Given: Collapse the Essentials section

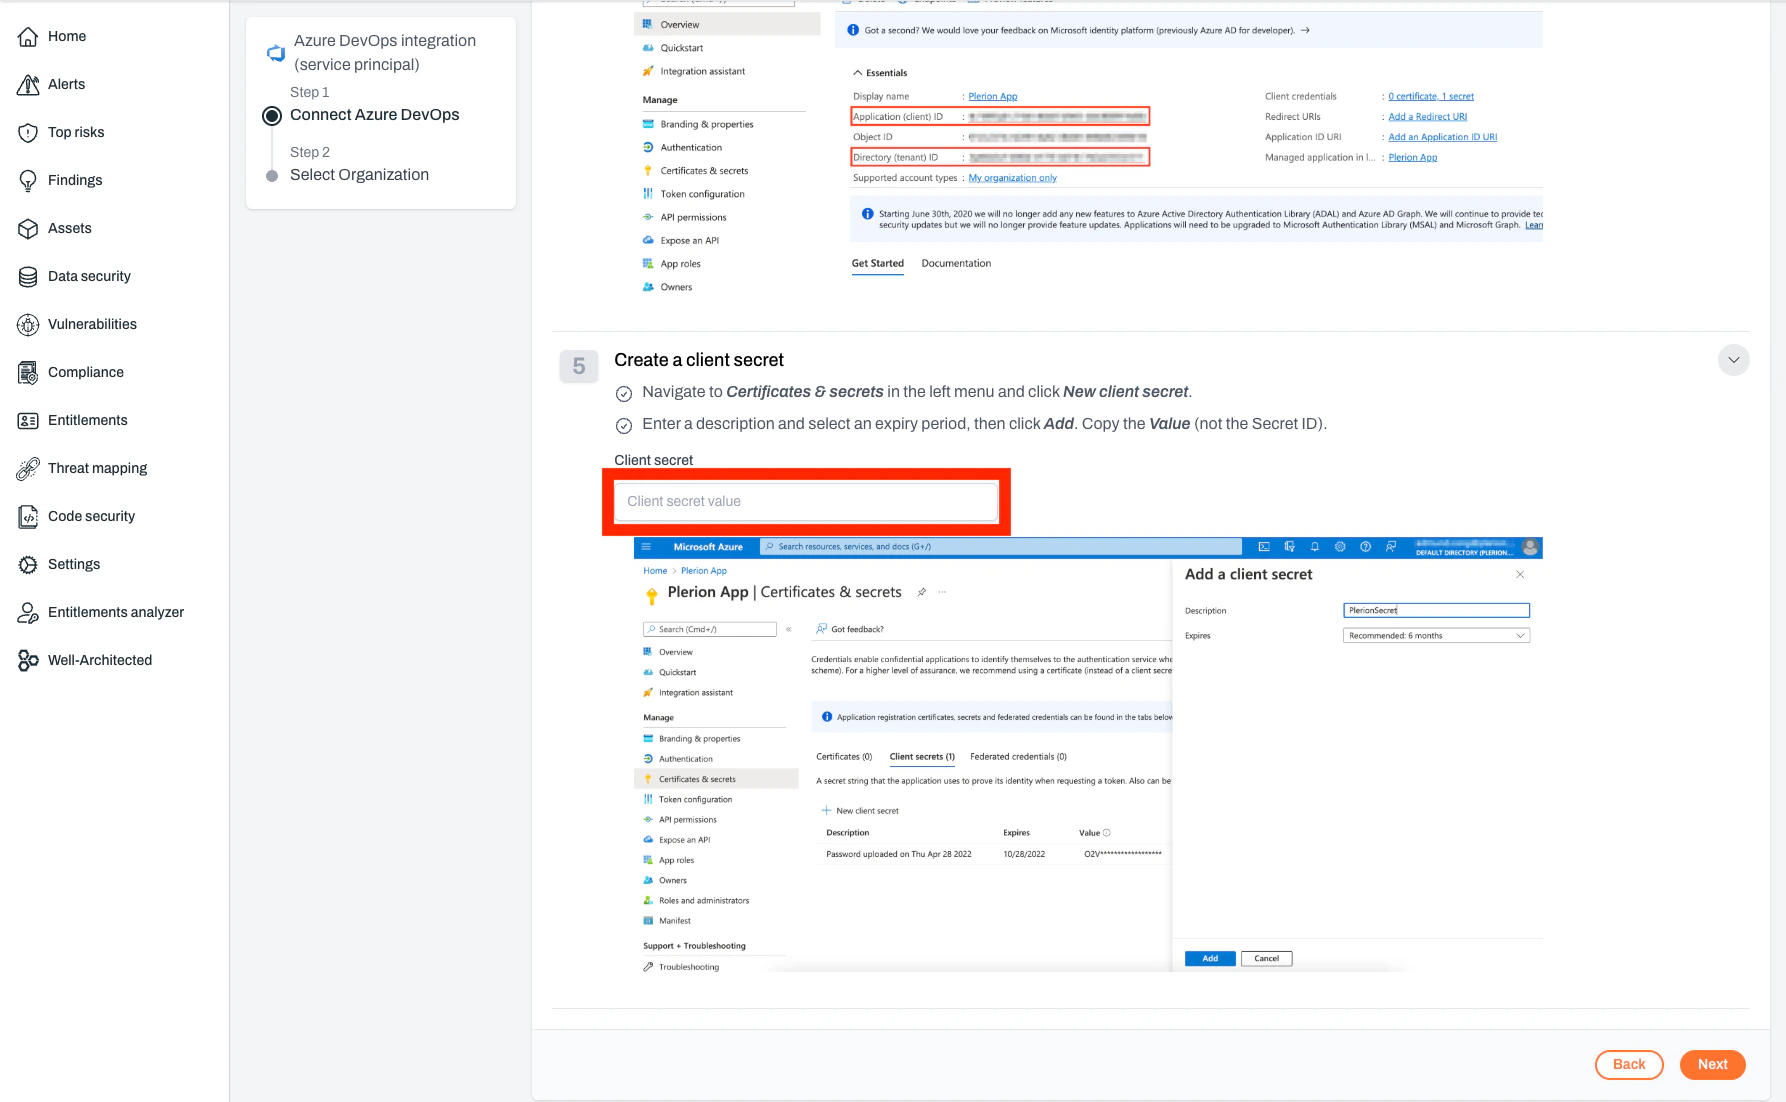Looking at the screenshot, I should 879,72.
